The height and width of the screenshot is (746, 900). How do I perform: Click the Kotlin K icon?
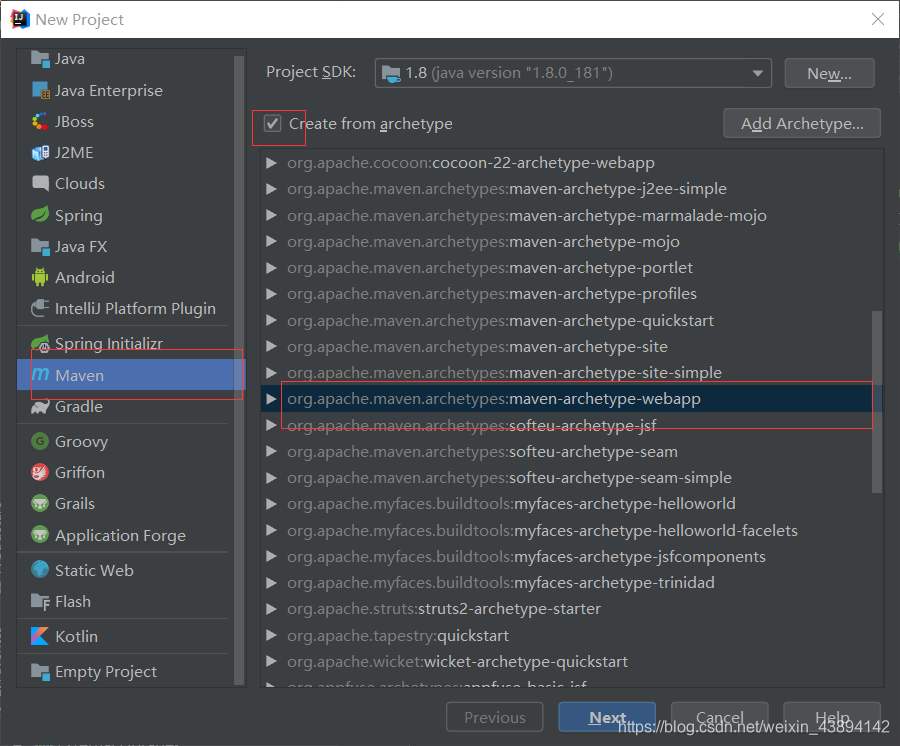(40, 636)
